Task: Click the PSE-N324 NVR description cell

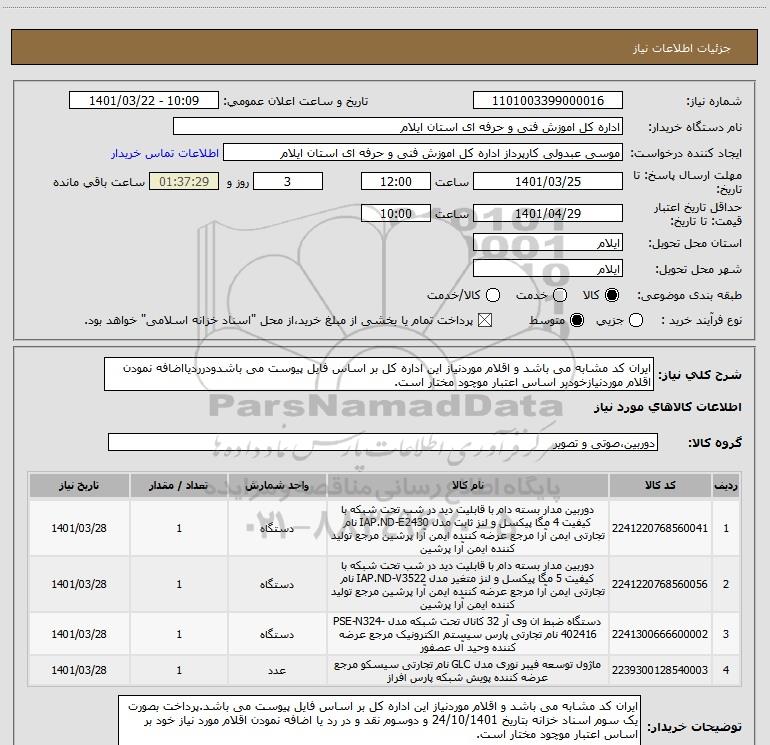Action: (x=468, y=634)
